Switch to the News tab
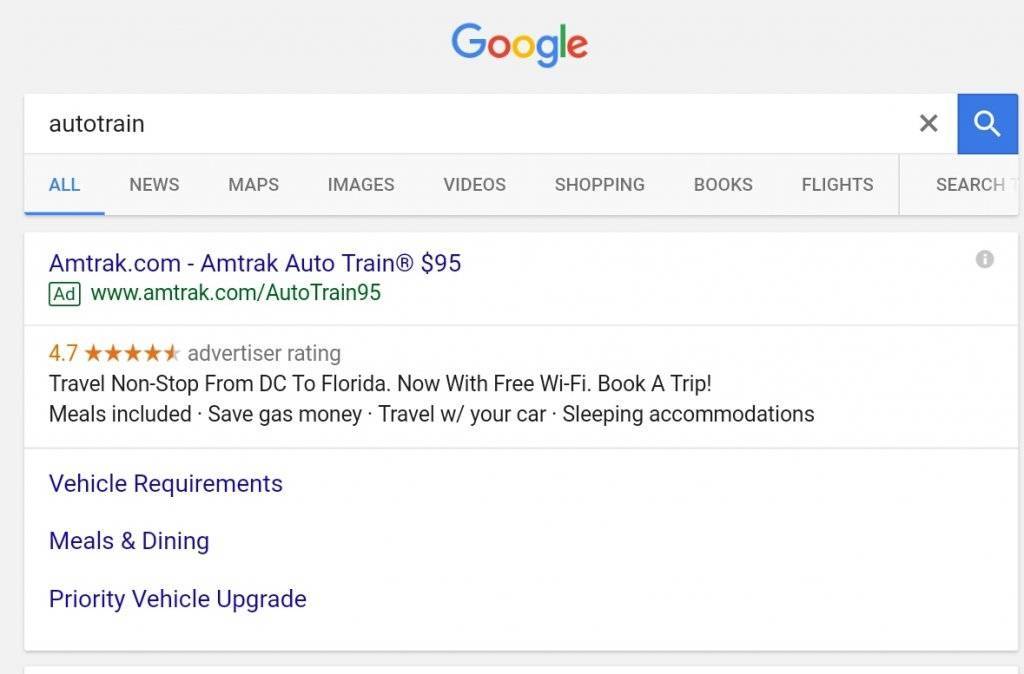Image resolution: width=1024 pixels, height=674 pixels. click(x=154, y=185)
